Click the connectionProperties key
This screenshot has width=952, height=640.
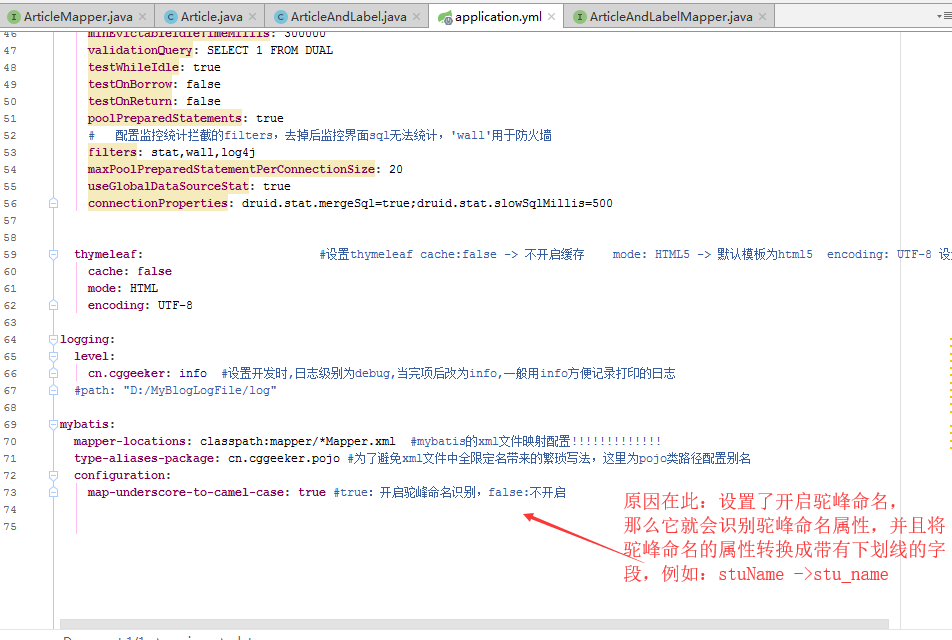tap(158, 203)
